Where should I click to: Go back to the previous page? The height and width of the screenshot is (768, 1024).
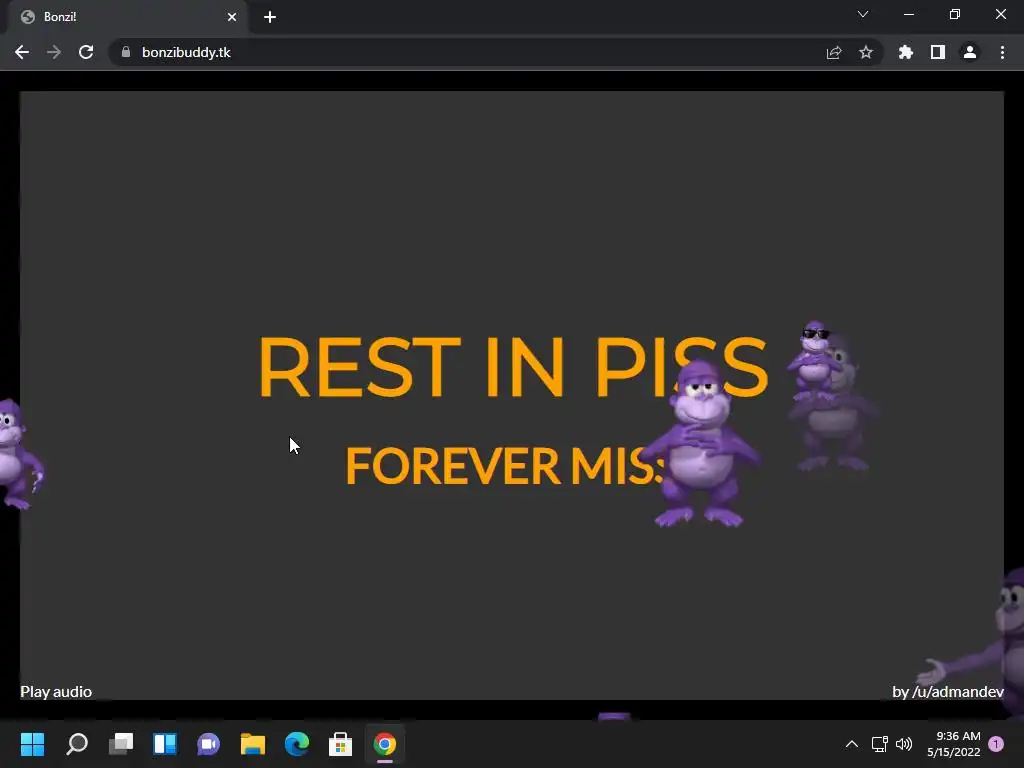point(22,52)
